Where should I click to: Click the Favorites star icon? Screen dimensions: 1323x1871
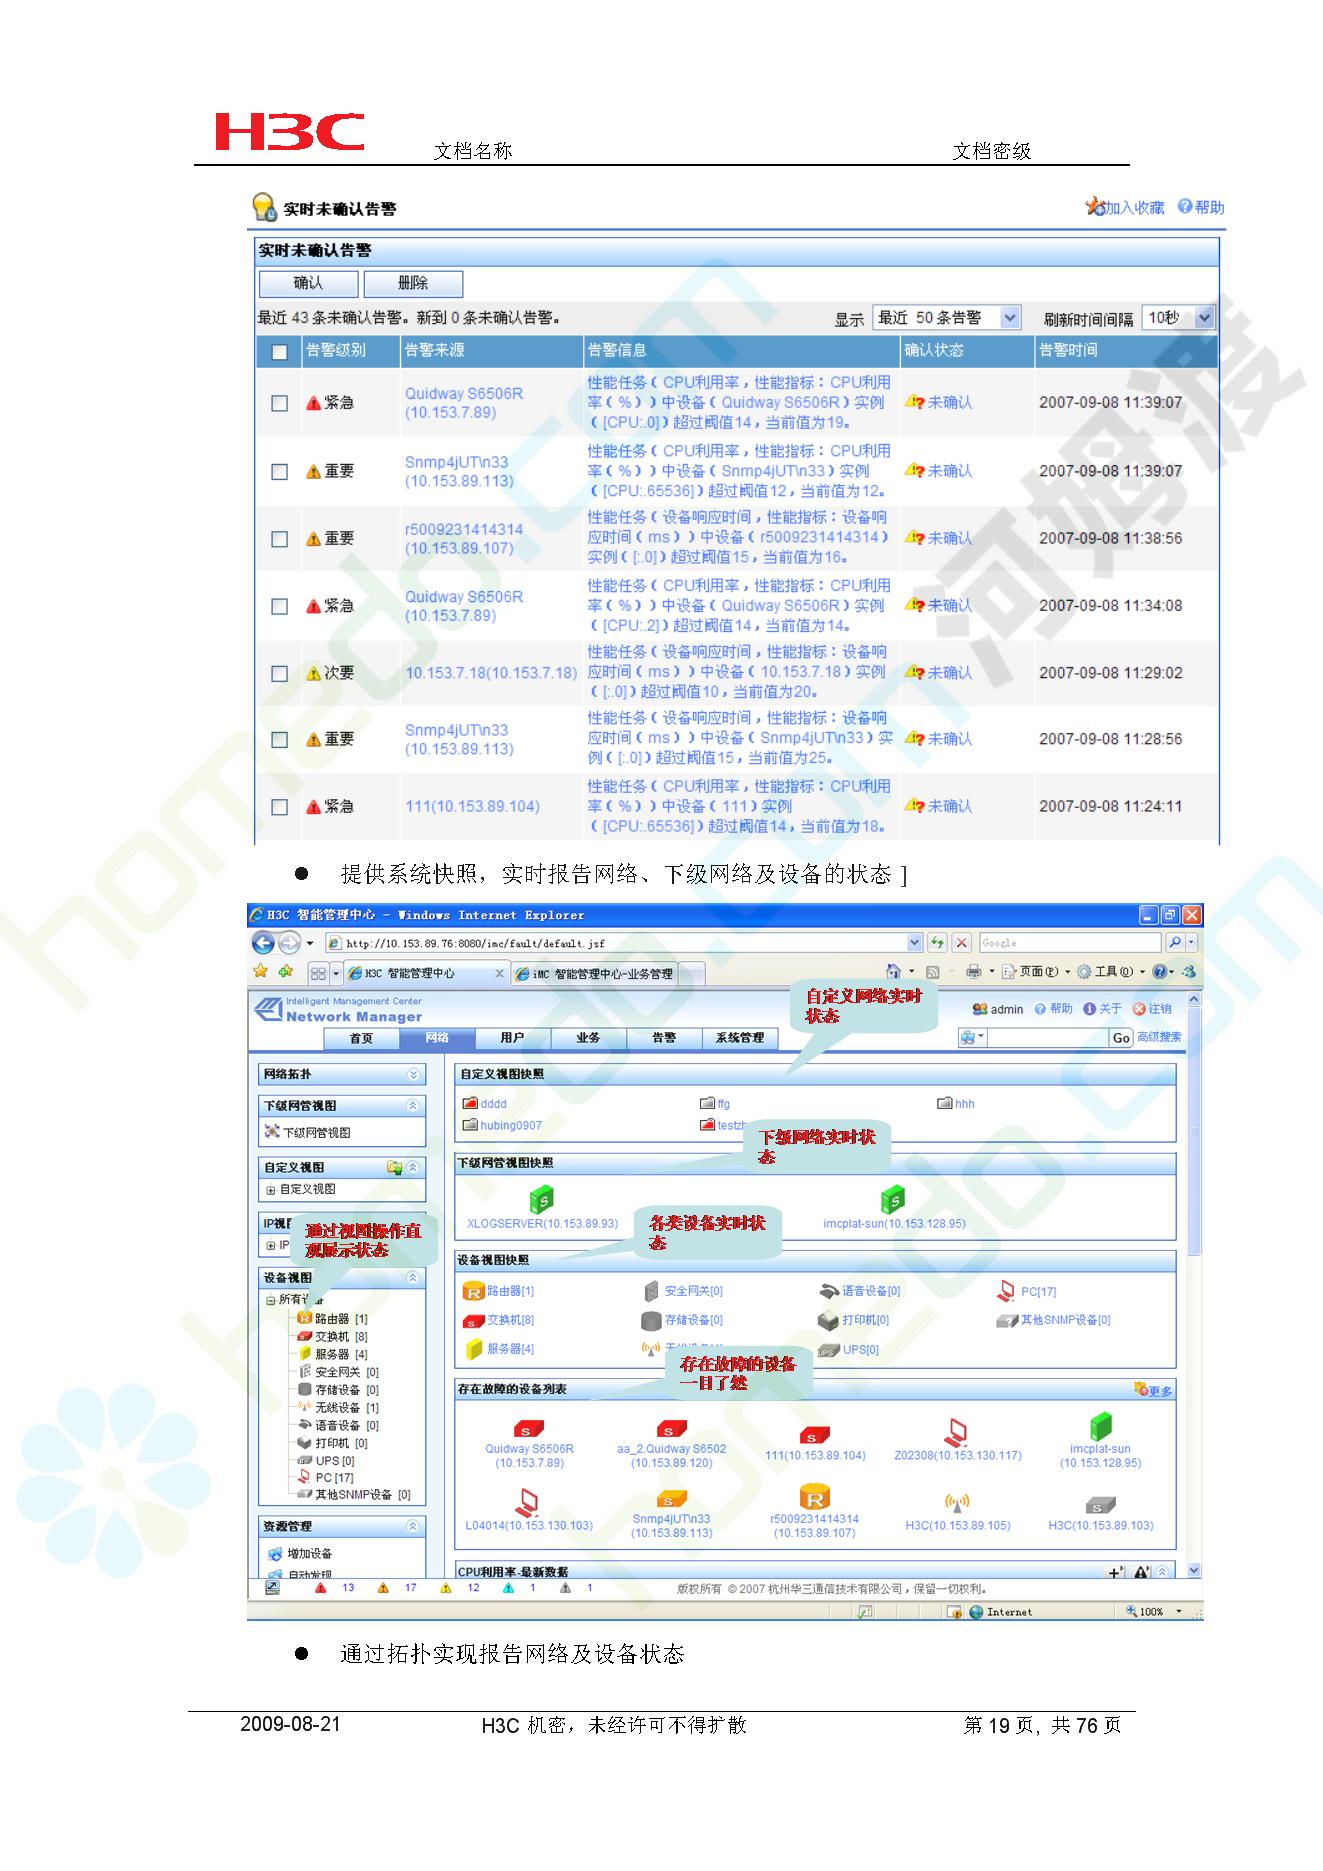(x=261, y=971)
